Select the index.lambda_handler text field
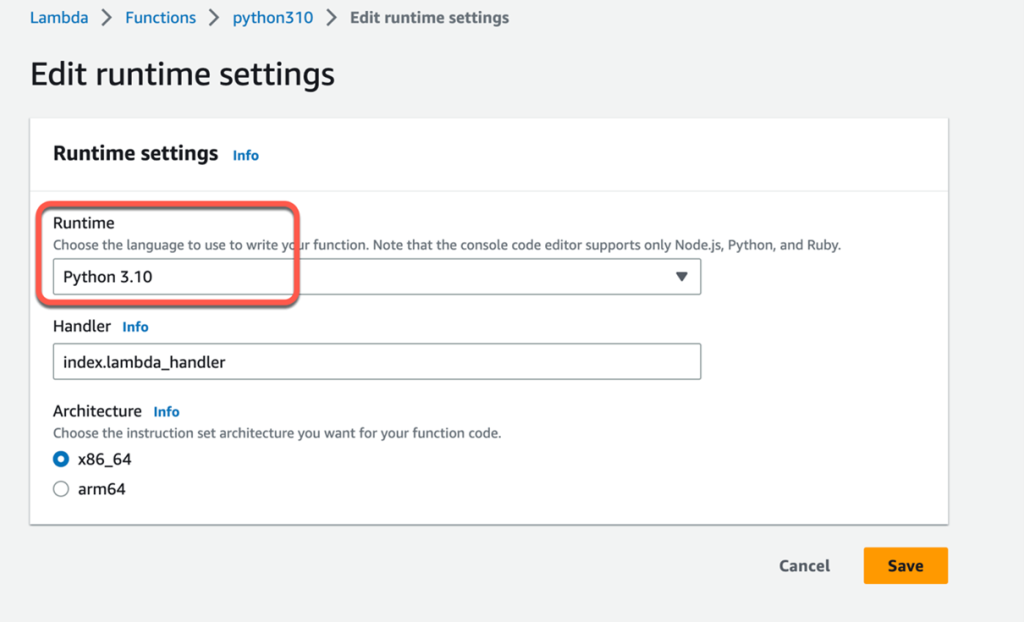 (377, 361)
